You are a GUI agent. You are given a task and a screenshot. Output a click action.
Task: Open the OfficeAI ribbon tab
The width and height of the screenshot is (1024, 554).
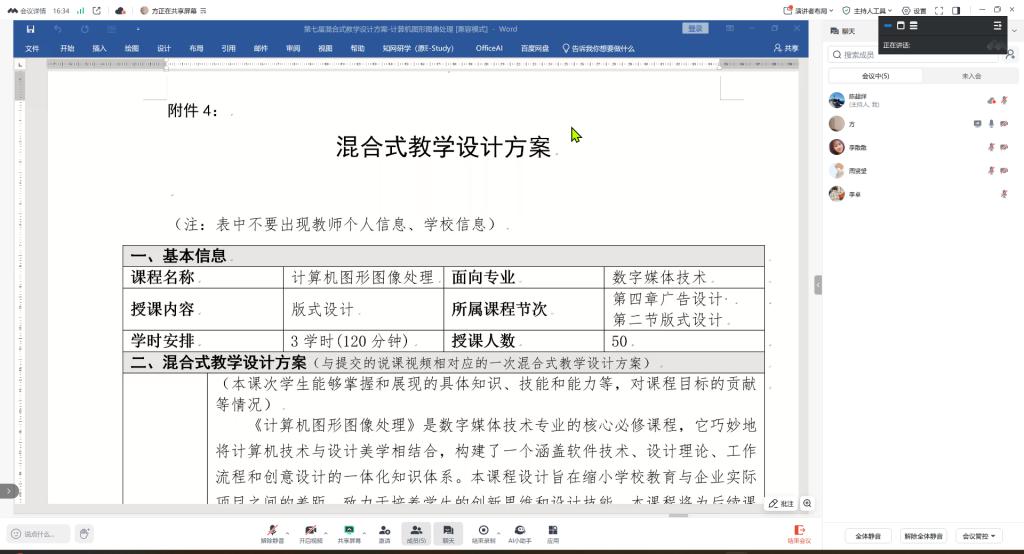click(x=489, y=48)
